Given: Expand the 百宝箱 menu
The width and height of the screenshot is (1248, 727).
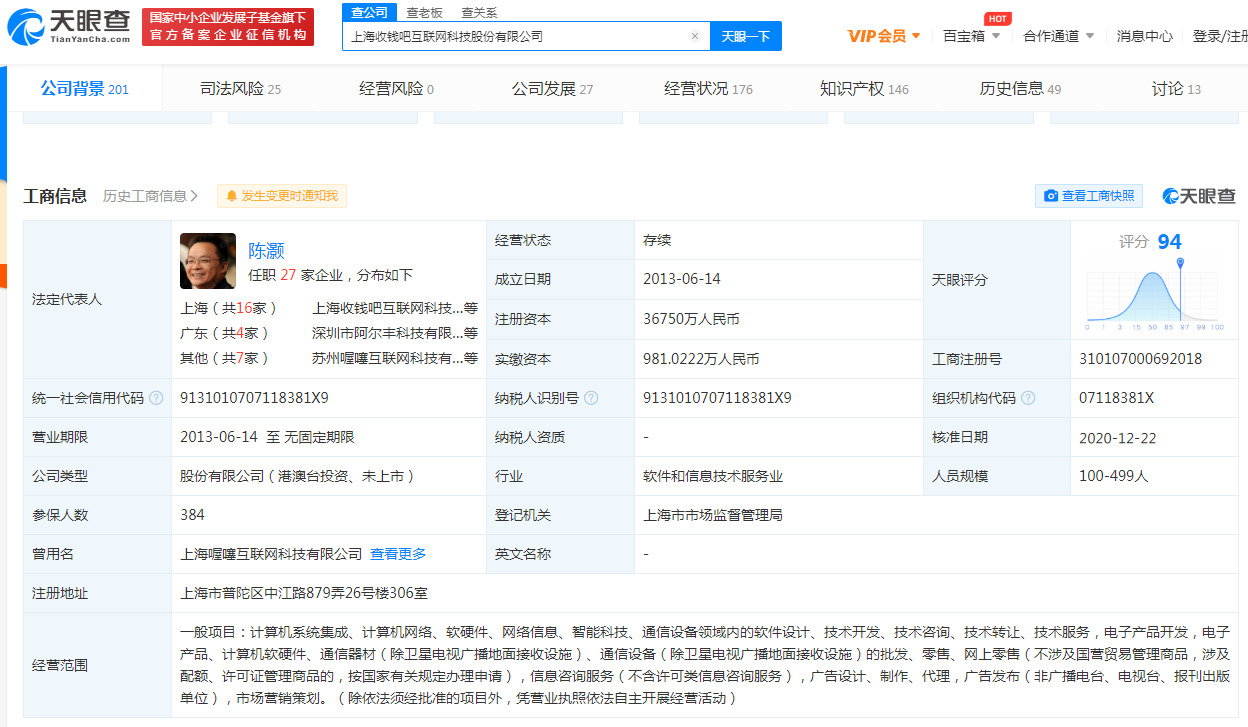Looking at the screenshot, I should click(x=972, y=36).
